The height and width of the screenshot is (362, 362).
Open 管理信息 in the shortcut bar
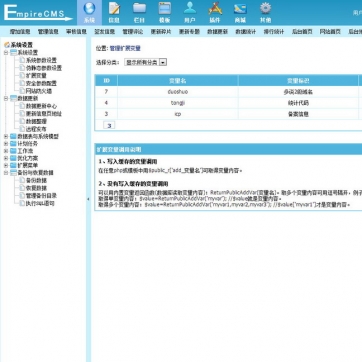48,32
